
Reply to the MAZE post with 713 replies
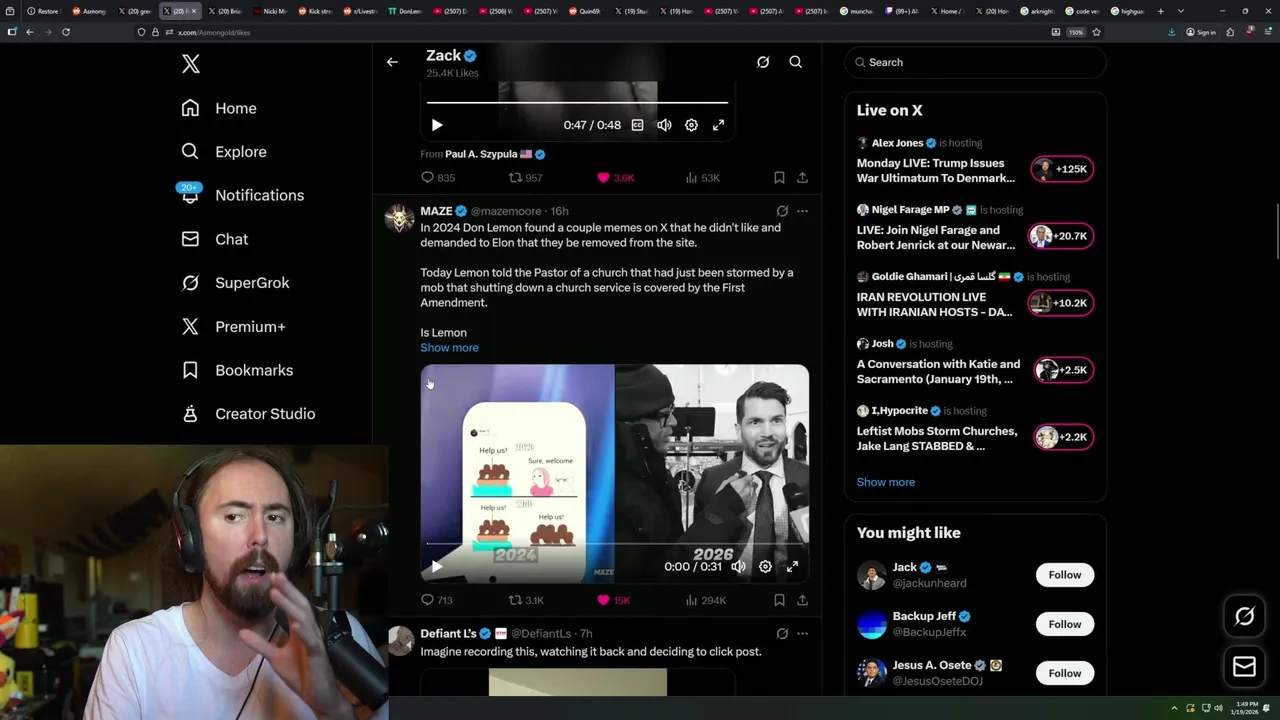(437, 600)
